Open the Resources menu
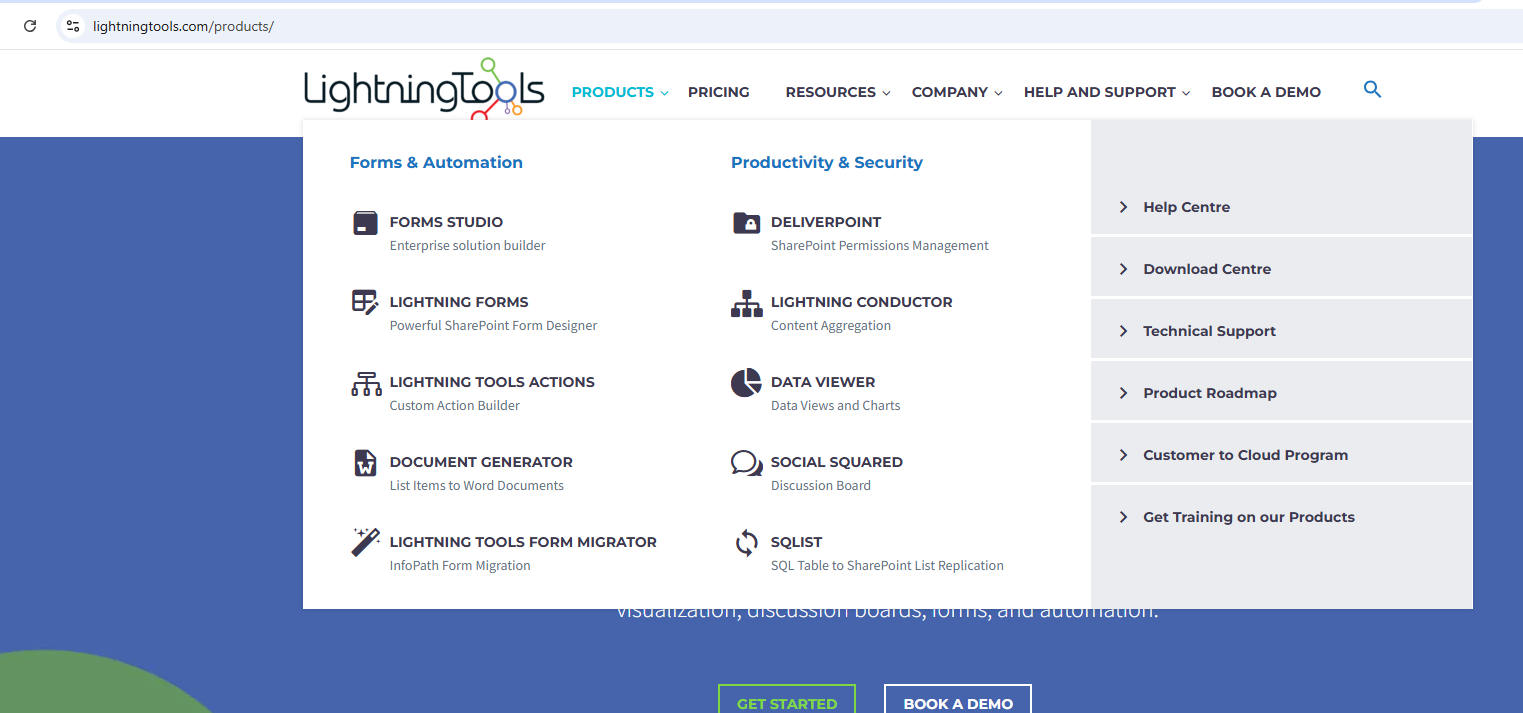This screenshot has height=713, width=1523. (831, 92)
